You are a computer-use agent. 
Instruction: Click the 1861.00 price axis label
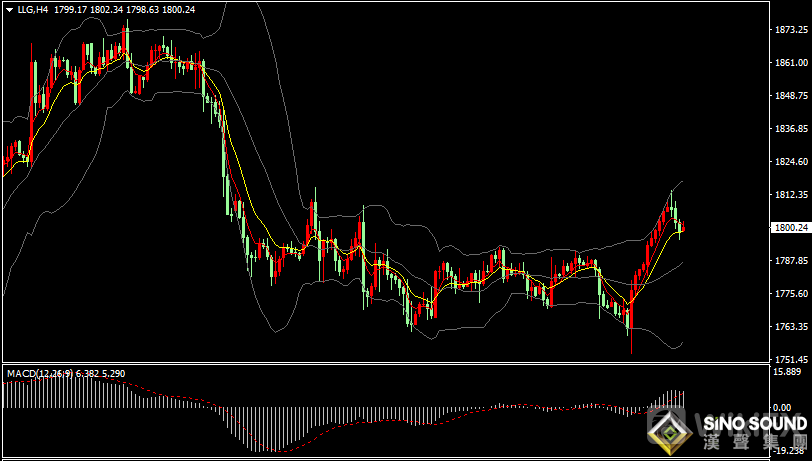[x=791, y=63]
